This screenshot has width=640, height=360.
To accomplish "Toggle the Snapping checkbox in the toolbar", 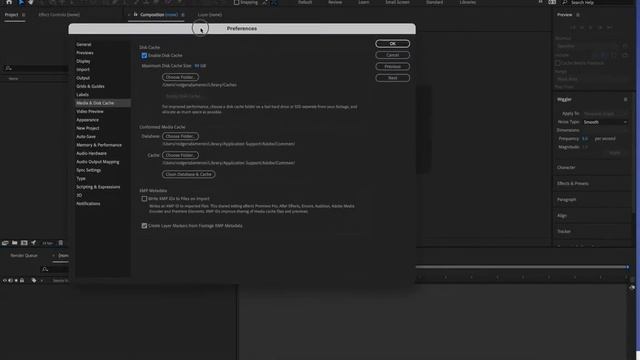I will [236, 2].
